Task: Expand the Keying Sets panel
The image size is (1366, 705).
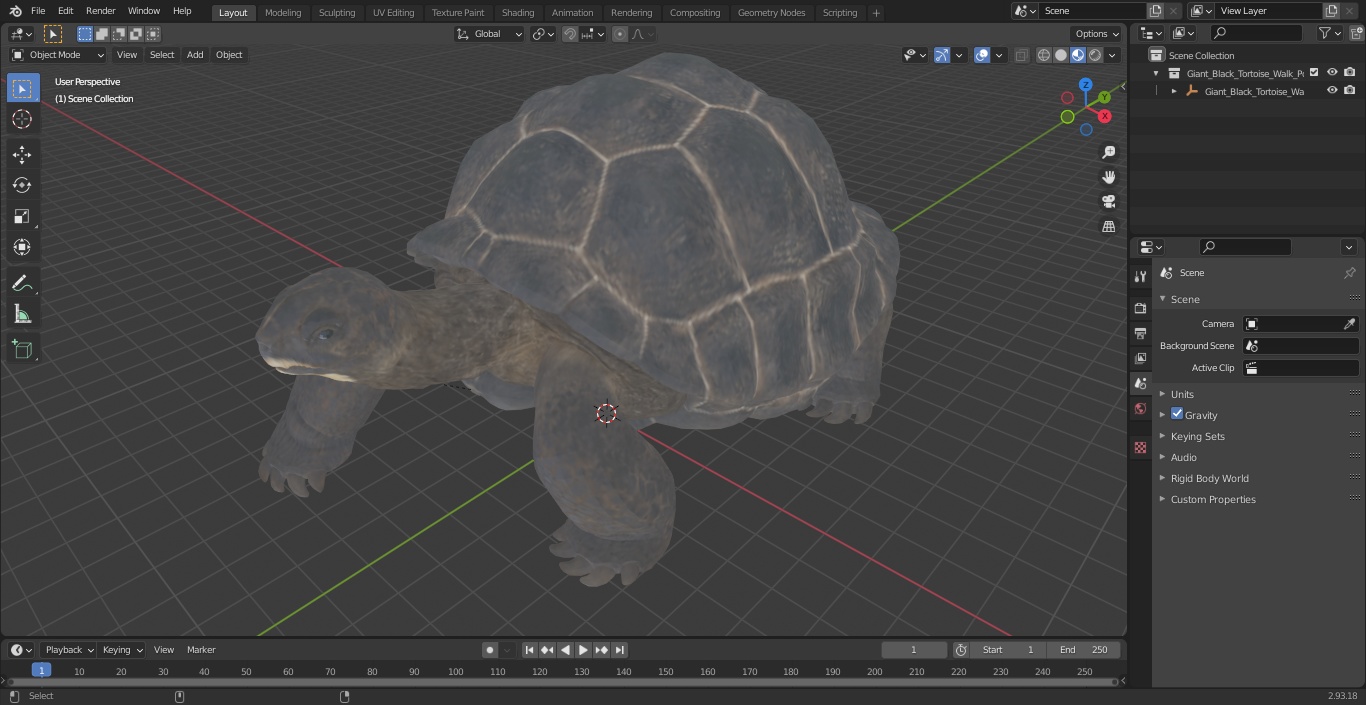Action: click(x=1197, y=436)
